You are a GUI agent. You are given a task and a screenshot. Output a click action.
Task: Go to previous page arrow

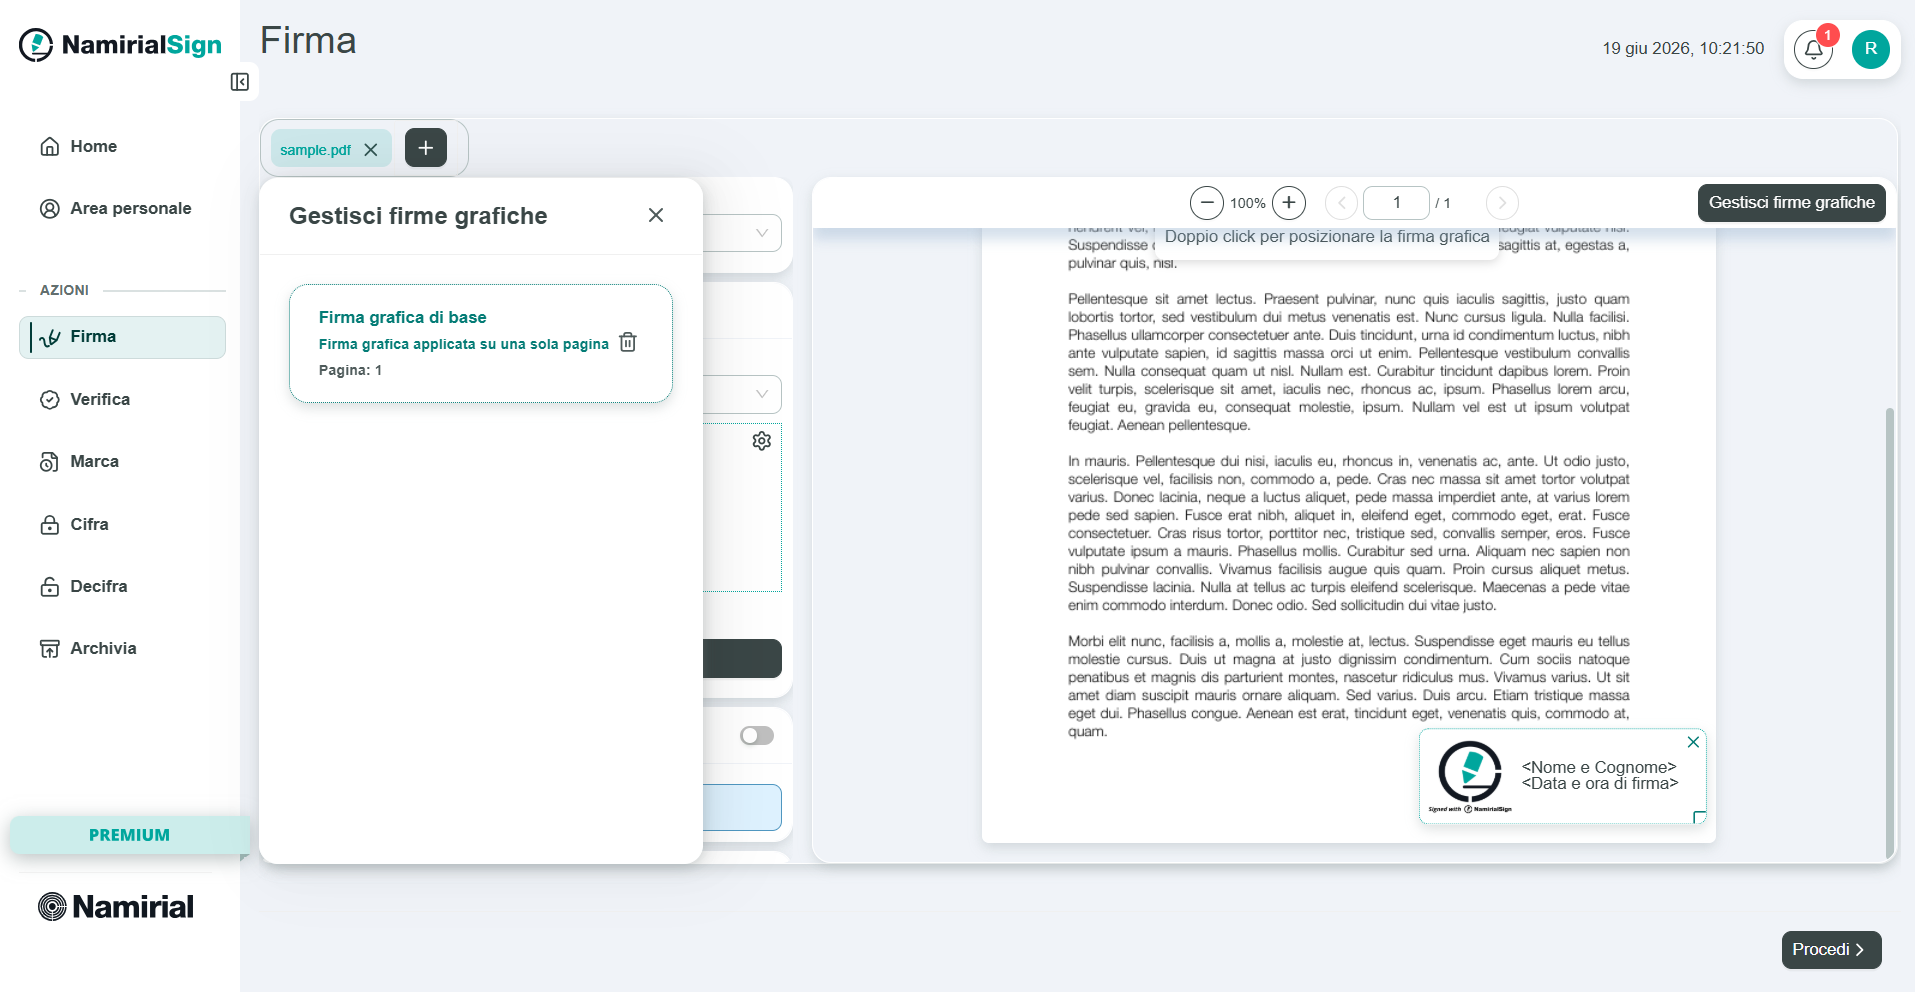tap(1341, 203)
